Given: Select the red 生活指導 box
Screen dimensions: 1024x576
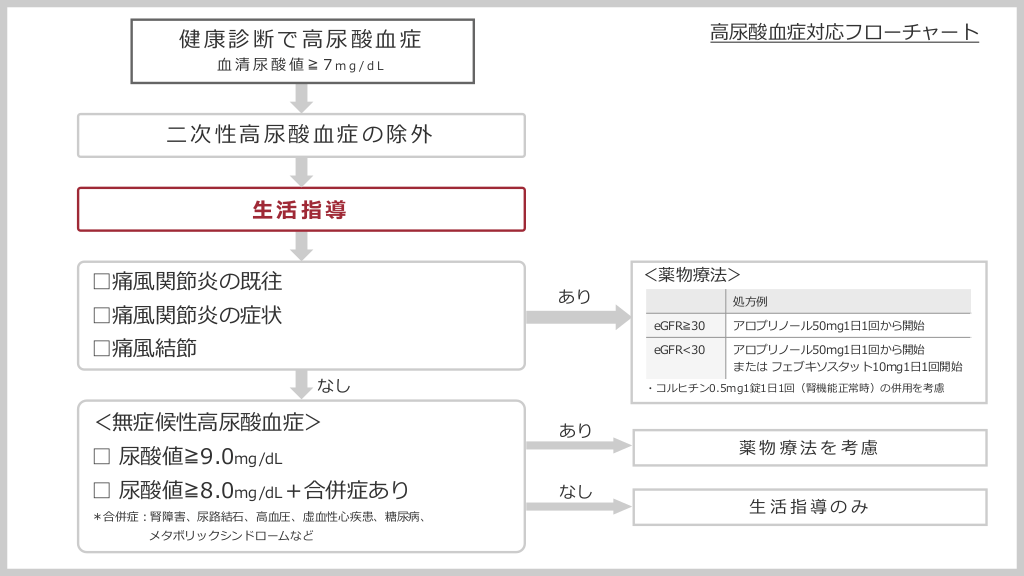Looking at the screenshot, I should coord(301,209).
